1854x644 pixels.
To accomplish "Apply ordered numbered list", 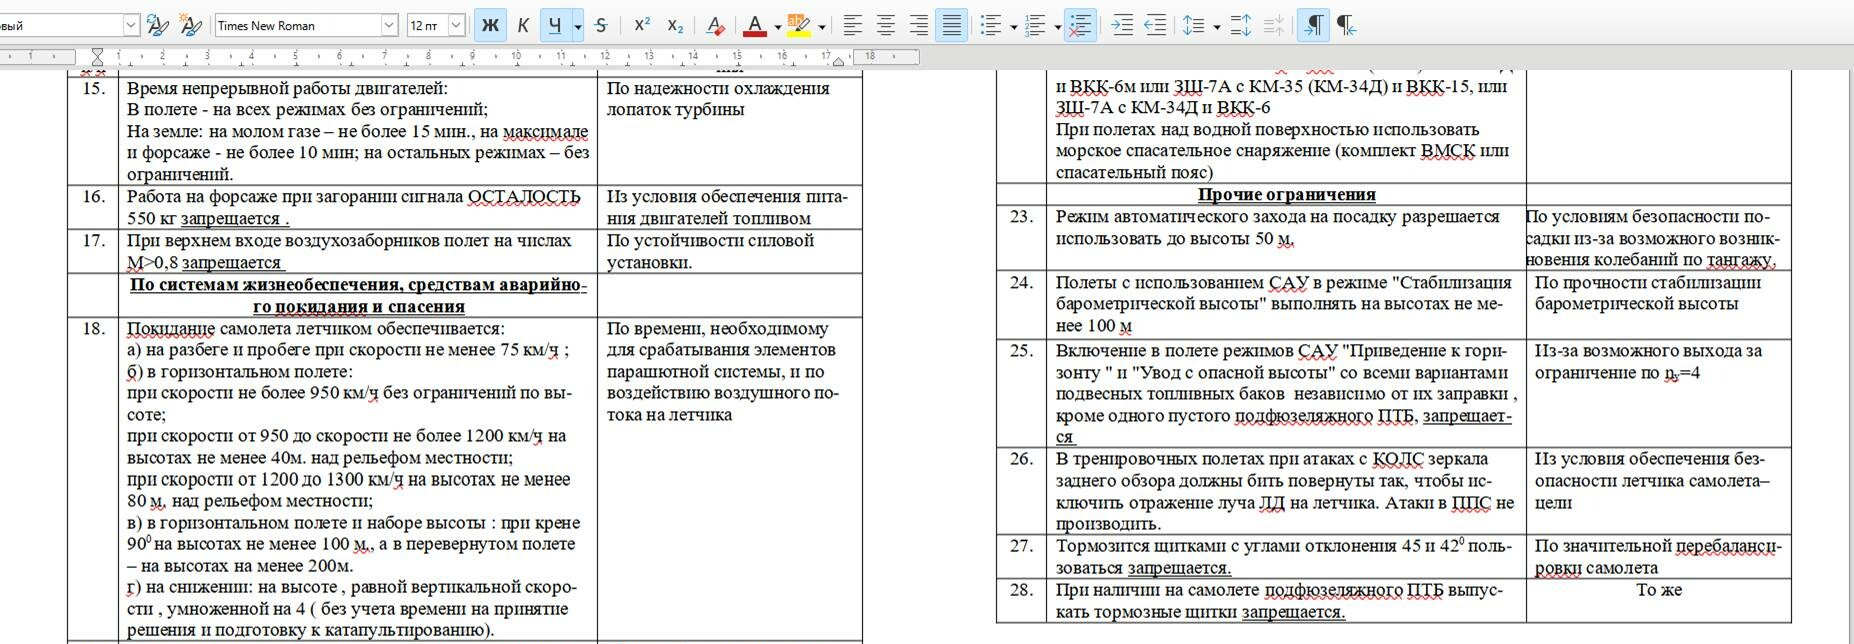I will [x=1035, y=25].
